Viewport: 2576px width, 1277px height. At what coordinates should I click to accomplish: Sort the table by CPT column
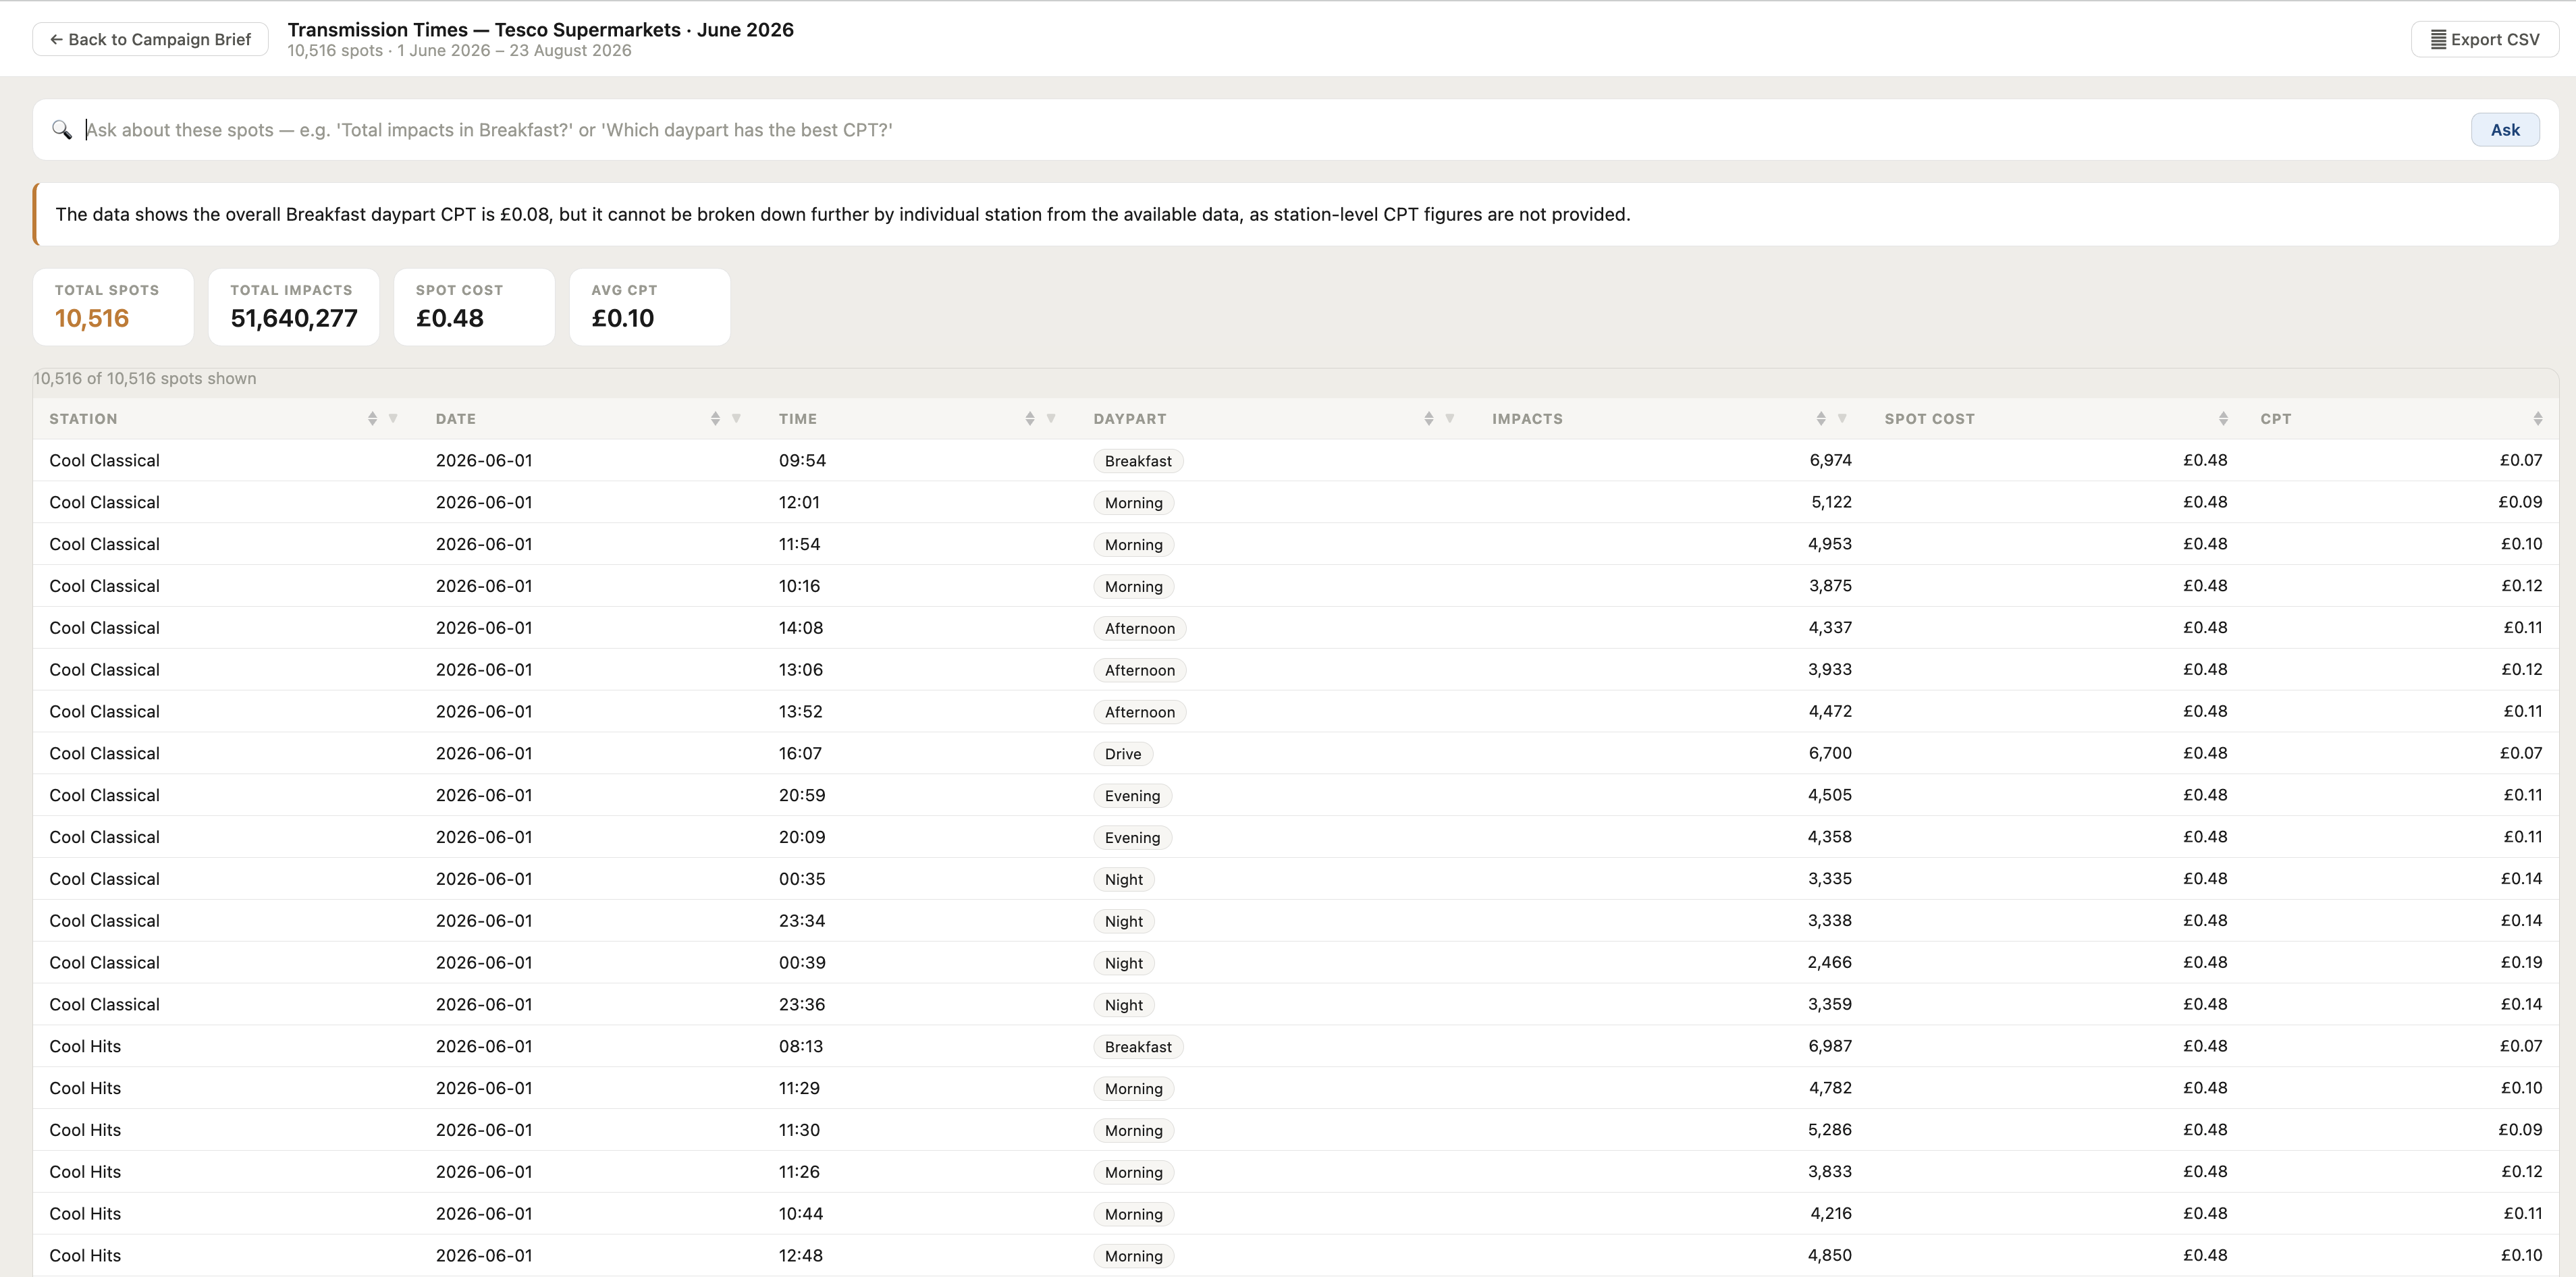point(2538,419)
